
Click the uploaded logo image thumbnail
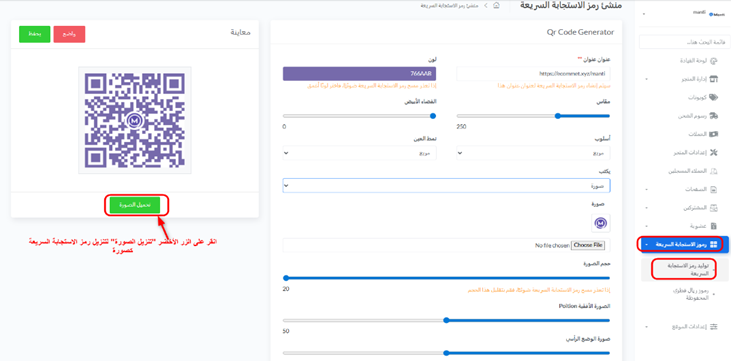point(601,223)
